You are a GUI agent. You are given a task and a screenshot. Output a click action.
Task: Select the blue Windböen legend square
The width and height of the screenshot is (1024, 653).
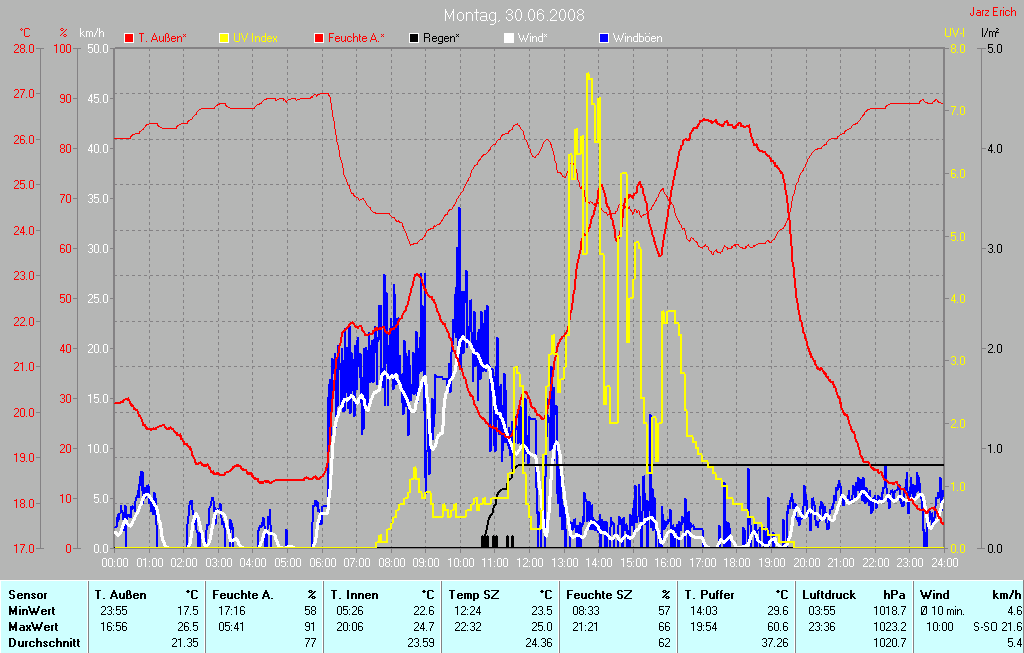tap(603, 38)
